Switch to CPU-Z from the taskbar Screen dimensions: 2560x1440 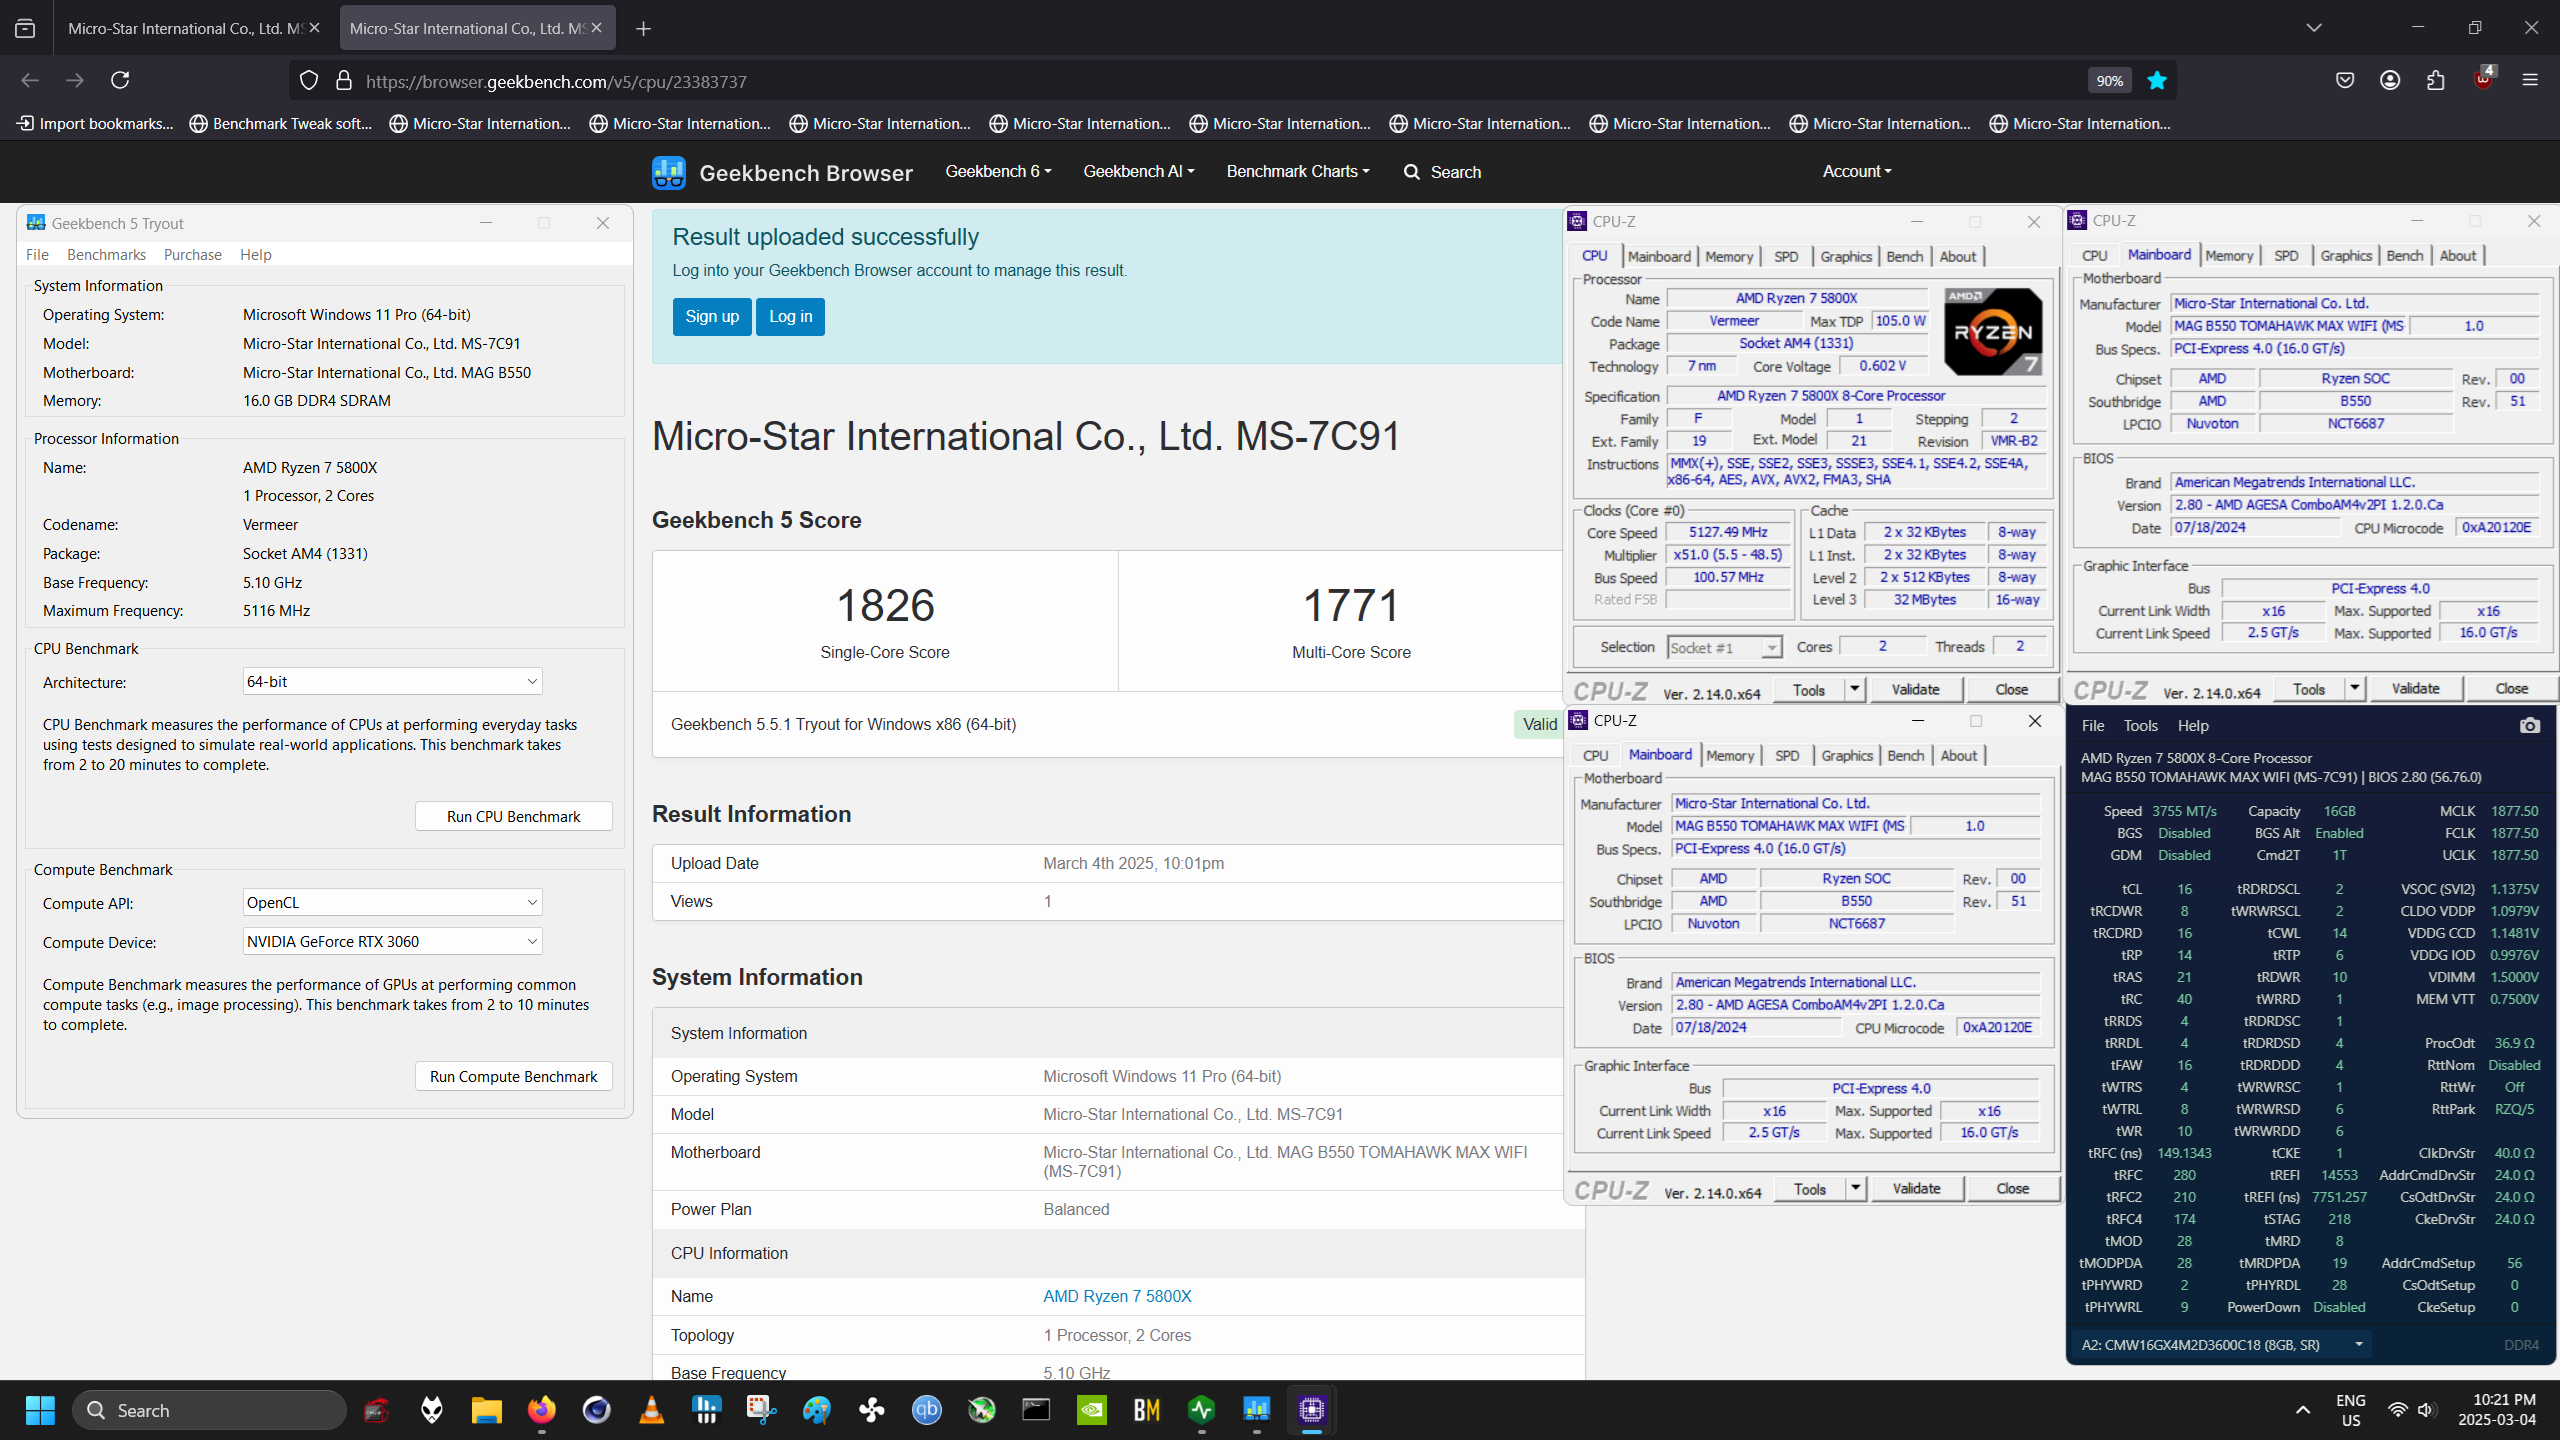pos(1312,1410)
